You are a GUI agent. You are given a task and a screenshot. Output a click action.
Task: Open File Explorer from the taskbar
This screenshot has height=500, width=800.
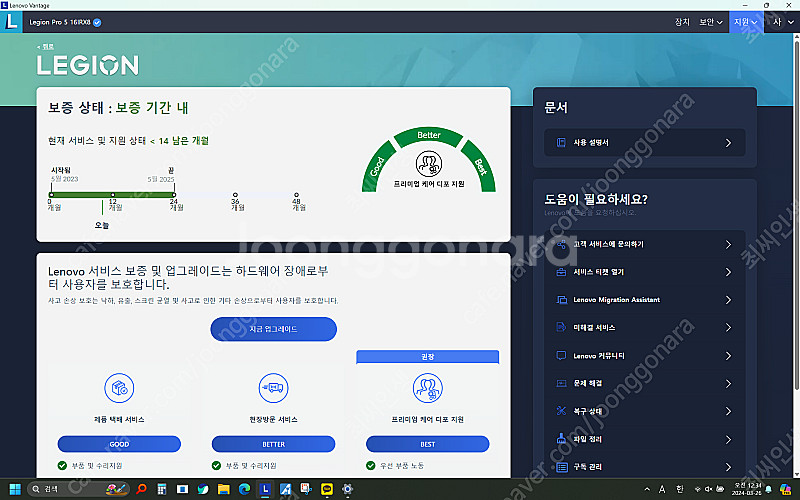[223, 489]
